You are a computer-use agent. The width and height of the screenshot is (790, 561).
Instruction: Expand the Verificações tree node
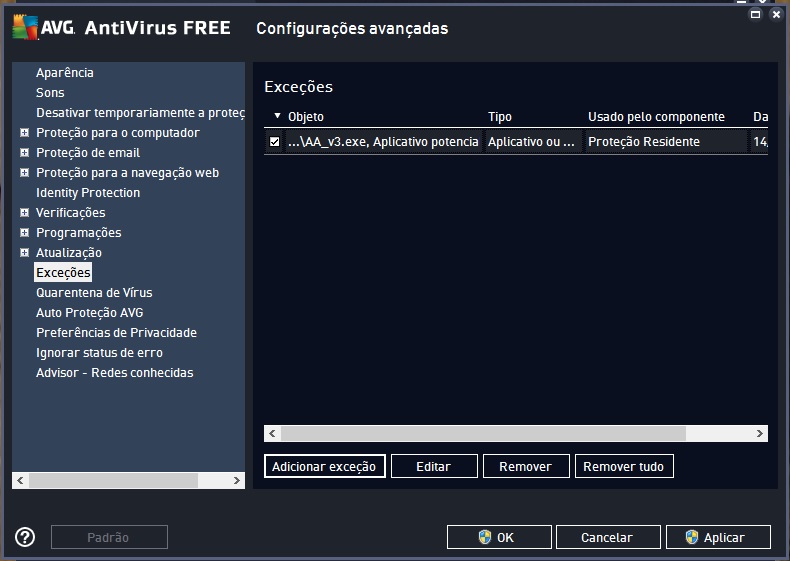(24, 213)
